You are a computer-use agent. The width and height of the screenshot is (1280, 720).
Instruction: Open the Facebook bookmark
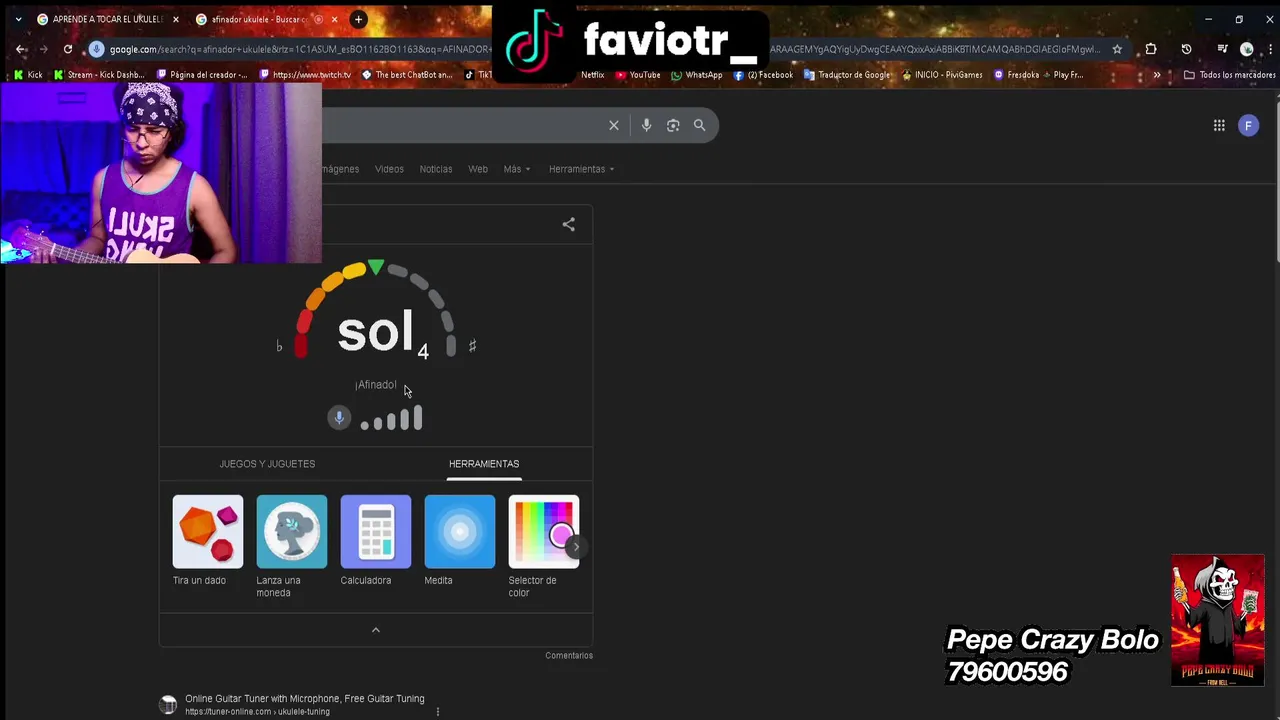tap(763, 75)
